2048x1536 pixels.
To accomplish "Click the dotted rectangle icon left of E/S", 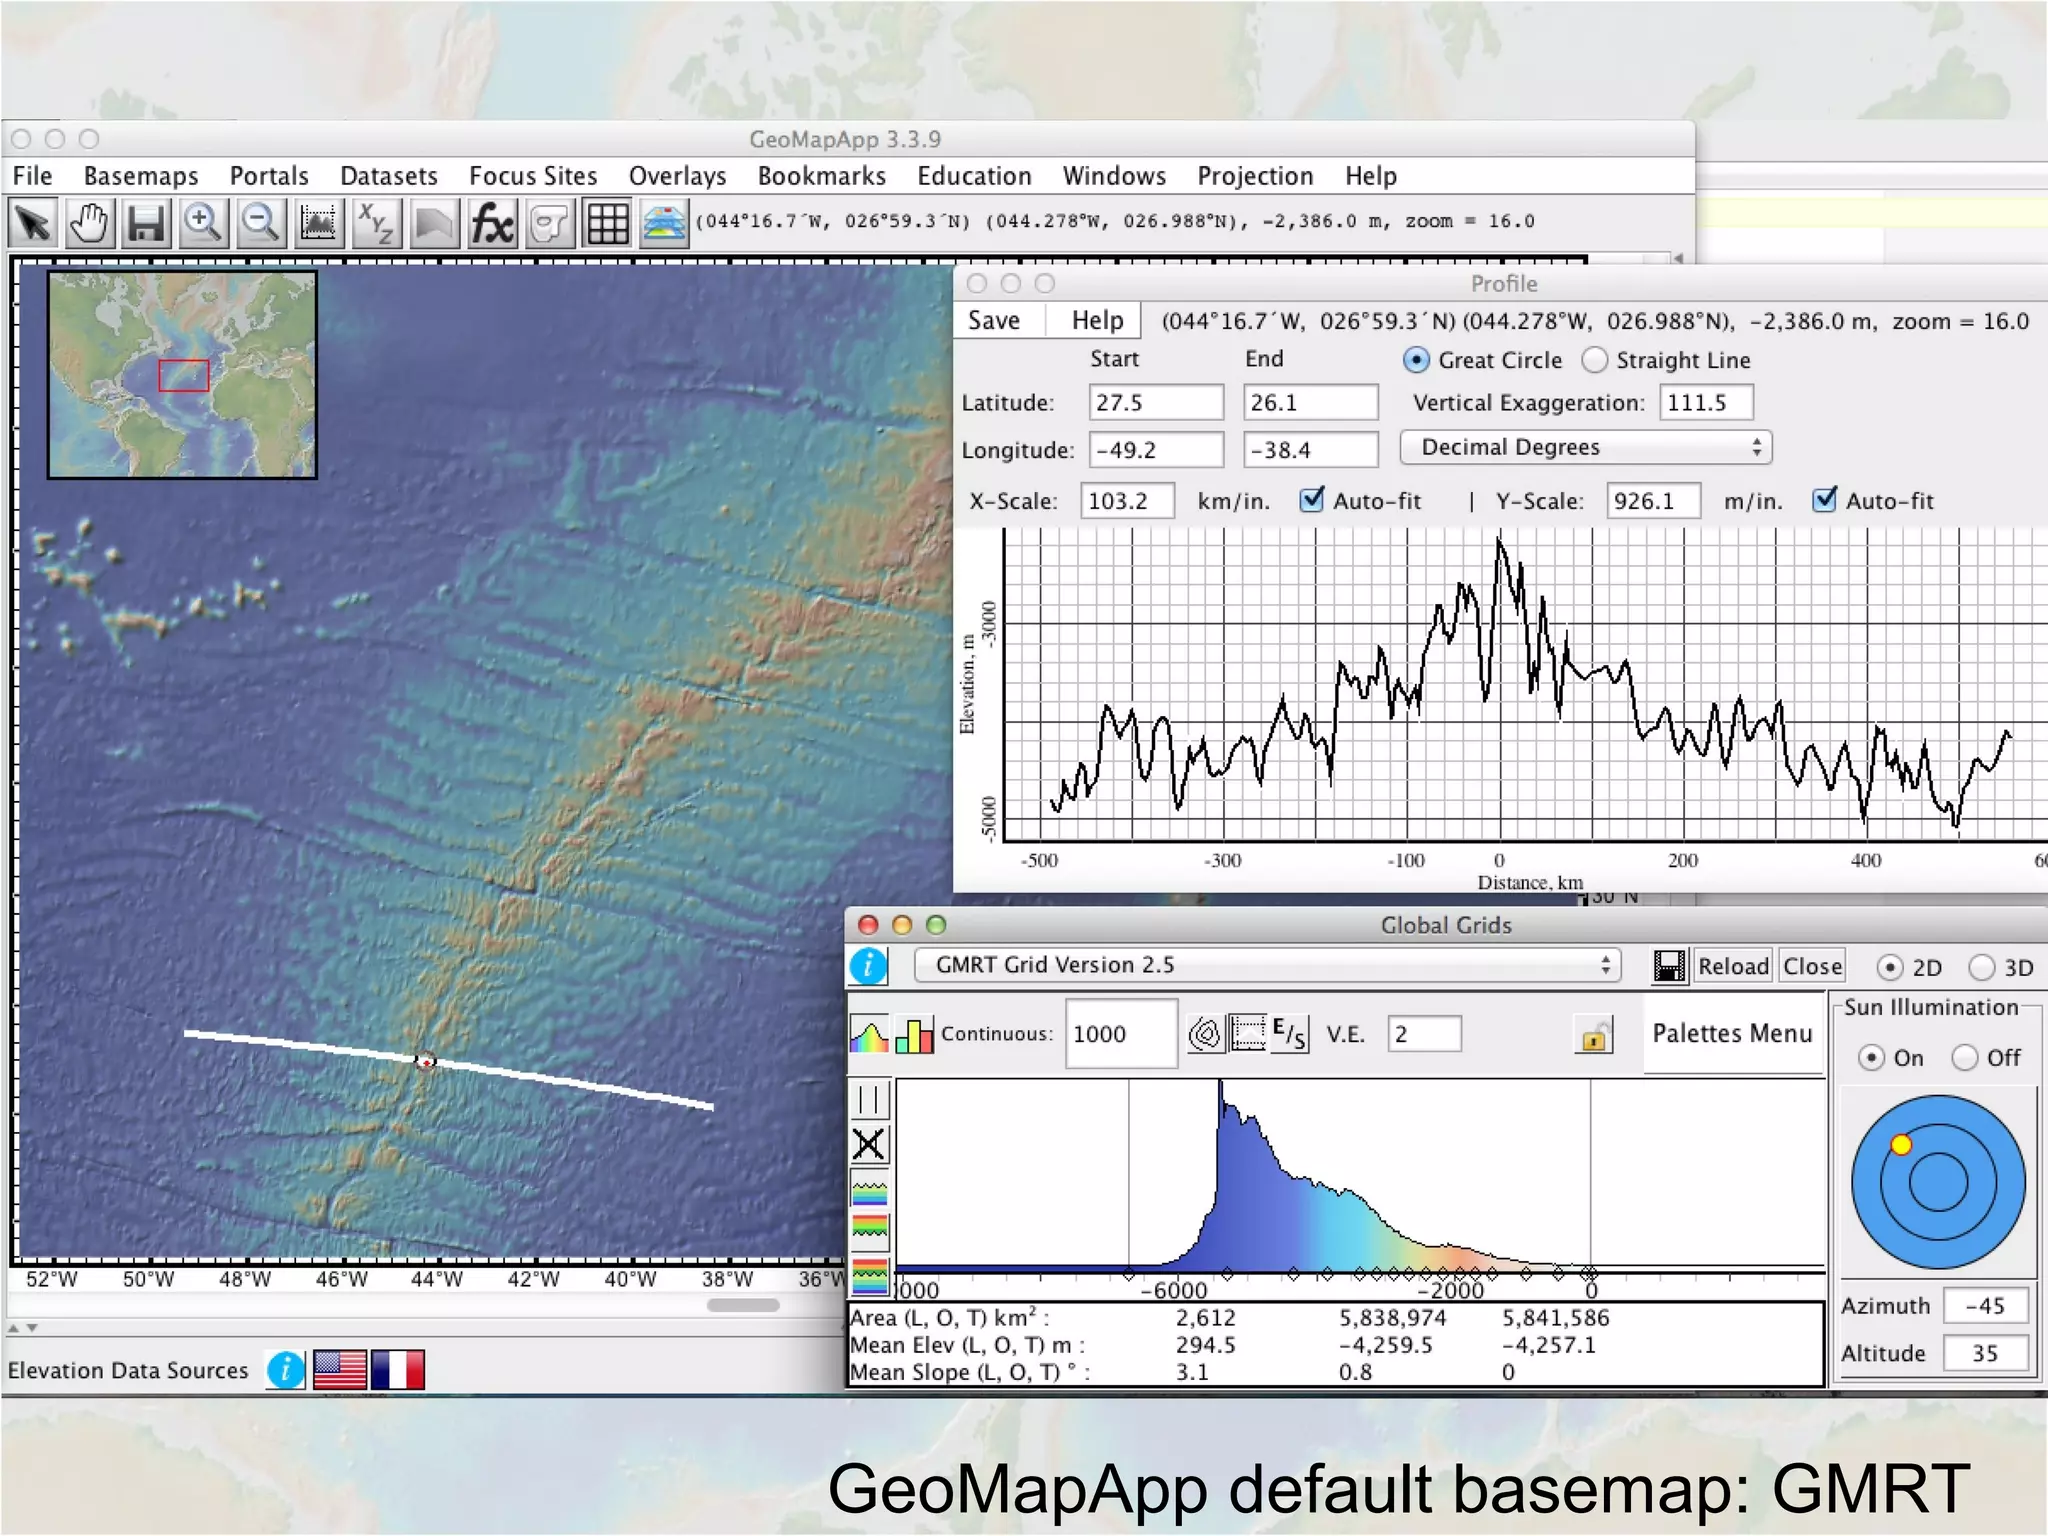I will (1247, 1034).
